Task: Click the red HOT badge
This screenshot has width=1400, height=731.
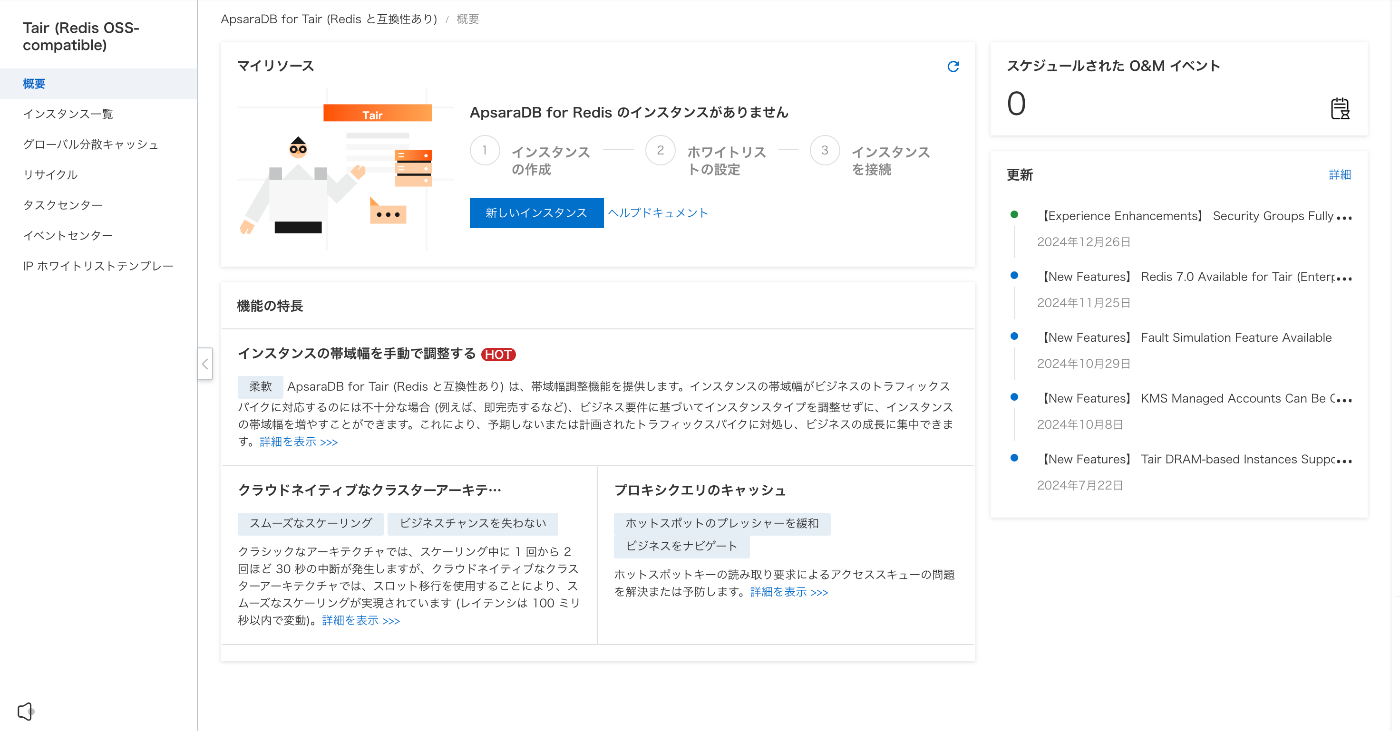Action: pos(498,354)
